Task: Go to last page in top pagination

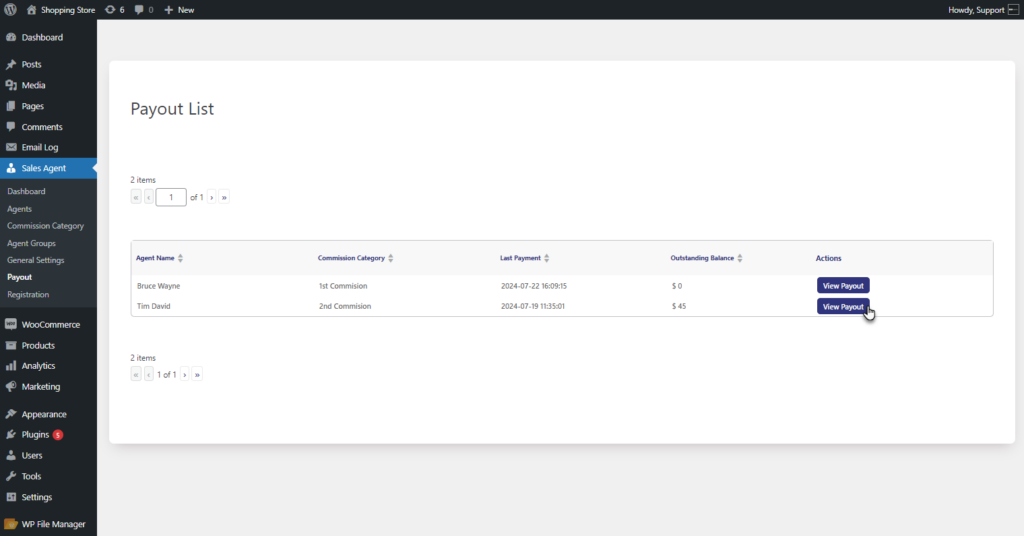Action: pyautogui.click(x=224, y=197)
